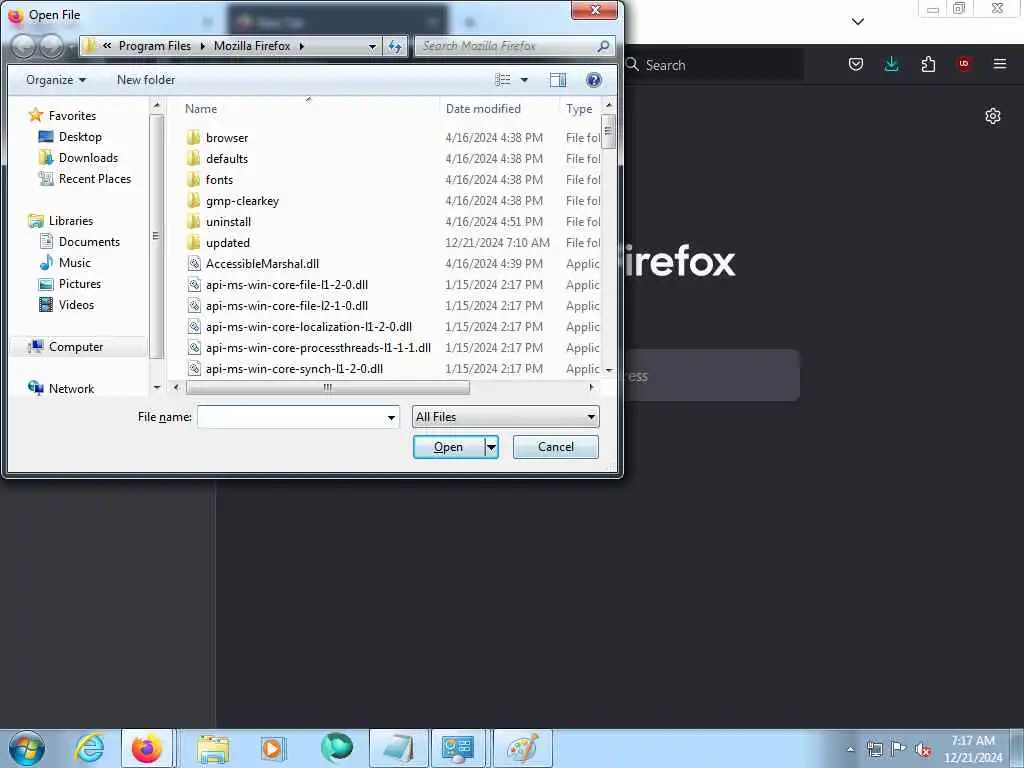Select Libraries in the navigation pane
The image size is (1024, 768).
pos(71,221)
